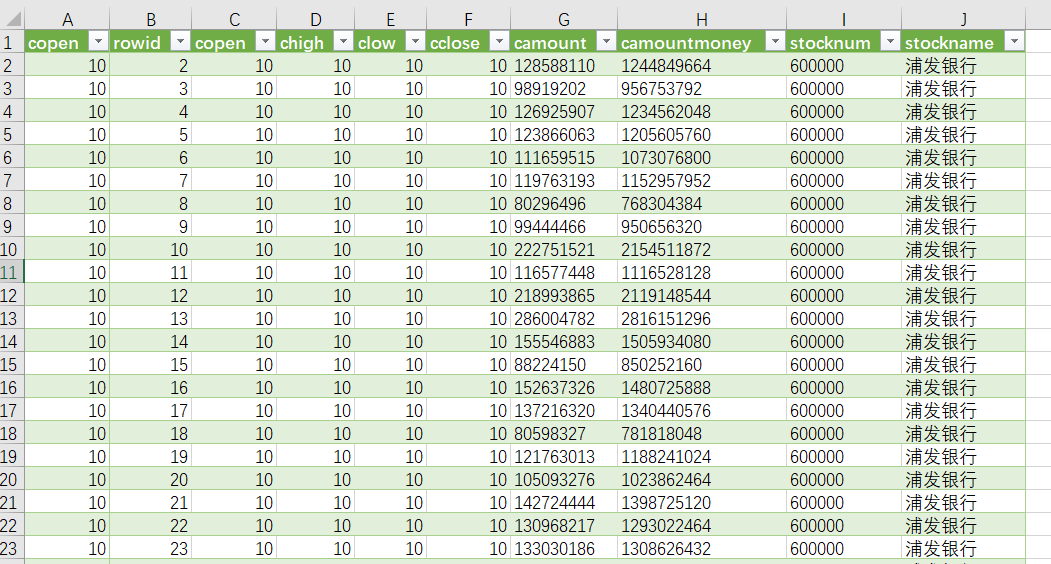Select row 5 header
This screenshot has height=564, width=1051.
tap(12, 135)
